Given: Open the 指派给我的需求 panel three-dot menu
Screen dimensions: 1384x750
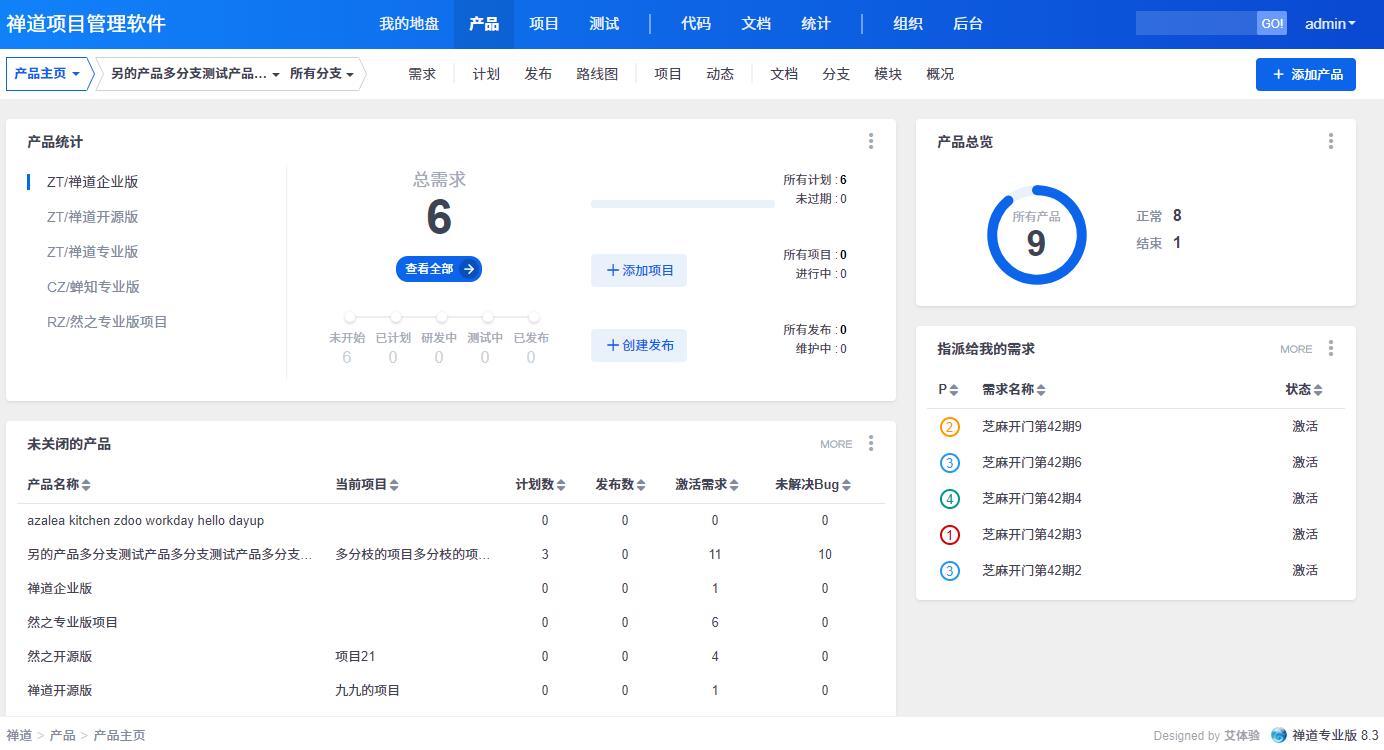Looking at the screenshot, I should pos(1331,349).
